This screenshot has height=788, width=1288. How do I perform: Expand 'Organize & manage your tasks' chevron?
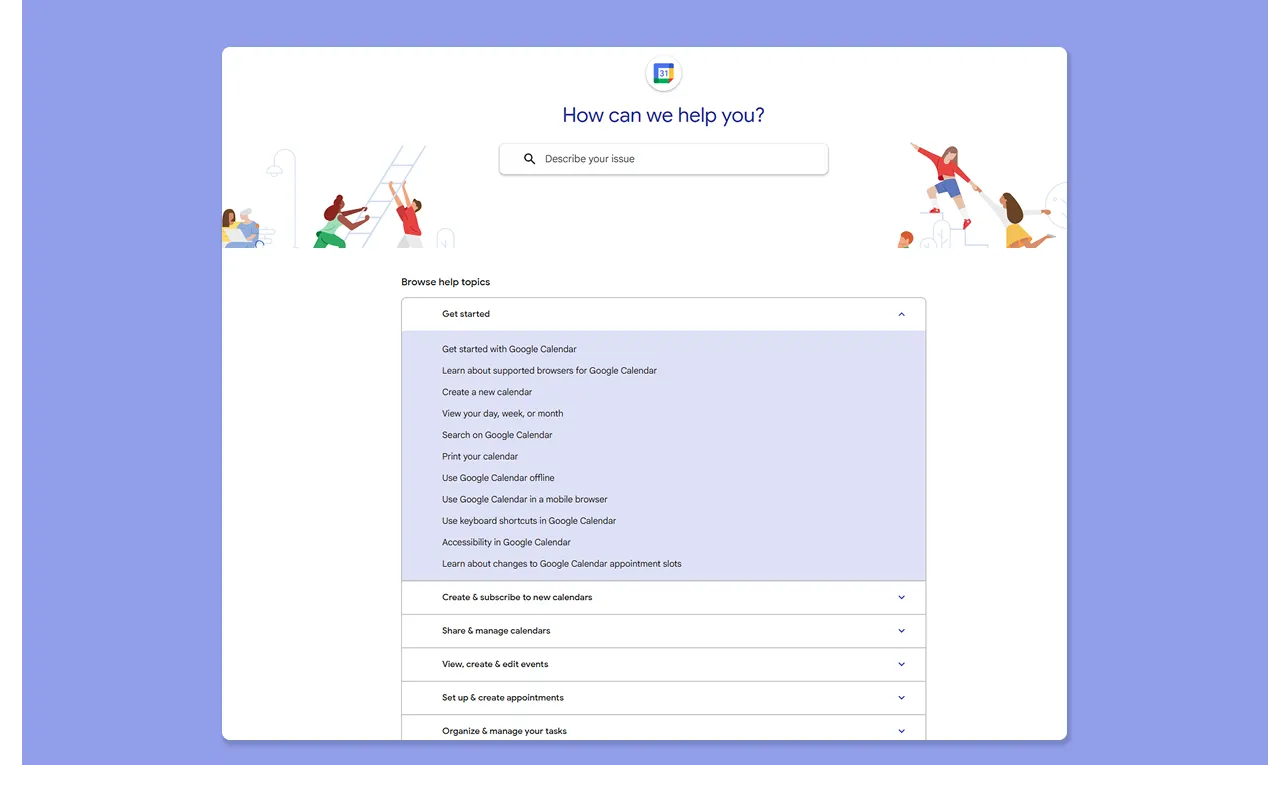click(x=901, y=731)
